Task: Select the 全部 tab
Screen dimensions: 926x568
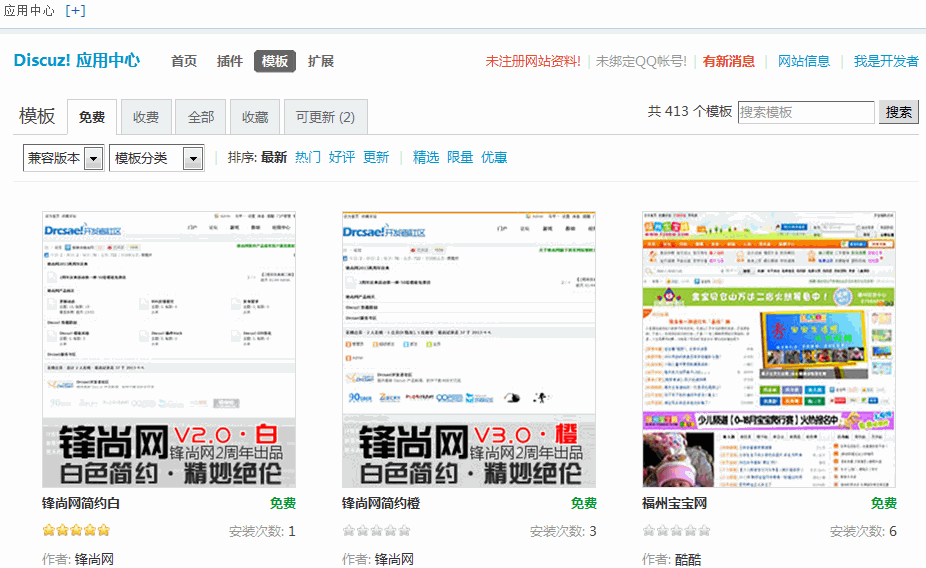Action: pos(201,117)
